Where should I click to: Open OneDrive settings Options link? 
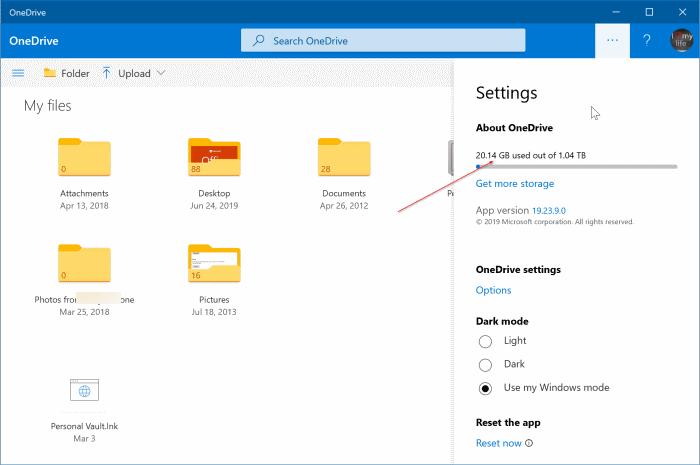point(493,290)
